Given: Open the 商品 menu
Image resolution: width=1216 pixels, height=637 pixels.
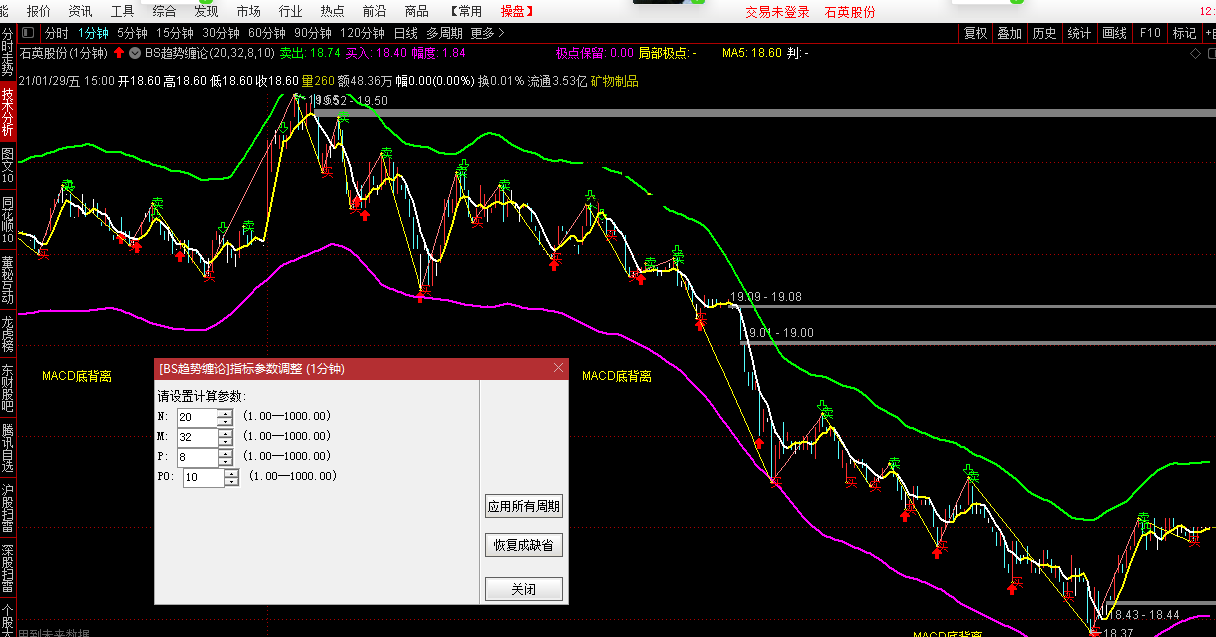Looking at the screenshot, I should tap(417, 11).
